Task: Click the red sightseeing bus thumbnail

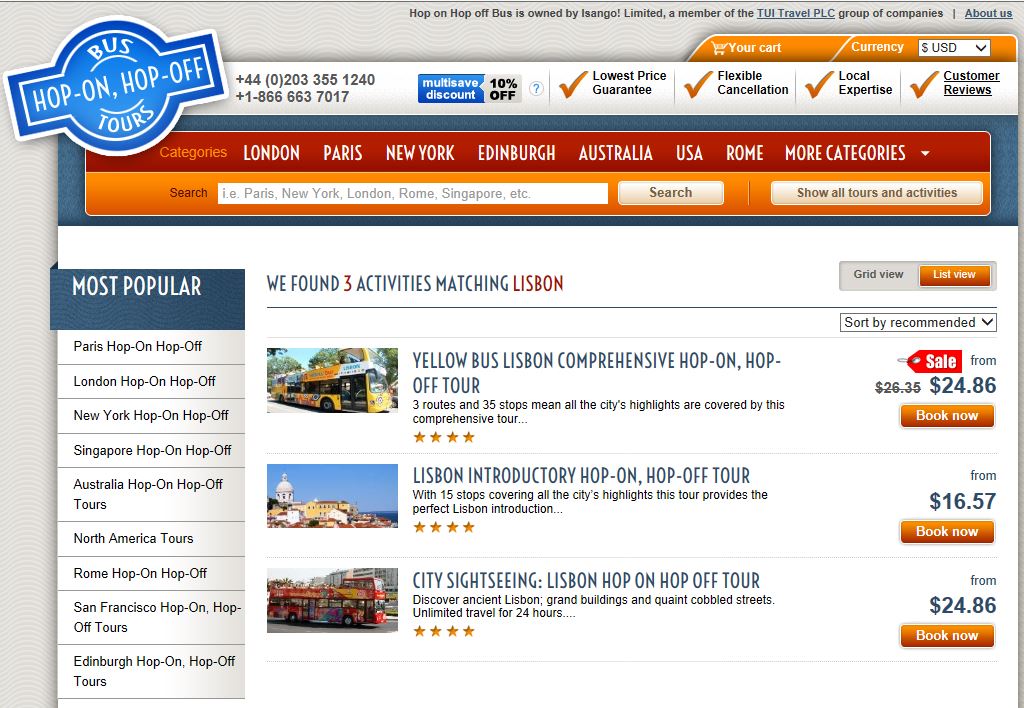Action: coord(332,600)
